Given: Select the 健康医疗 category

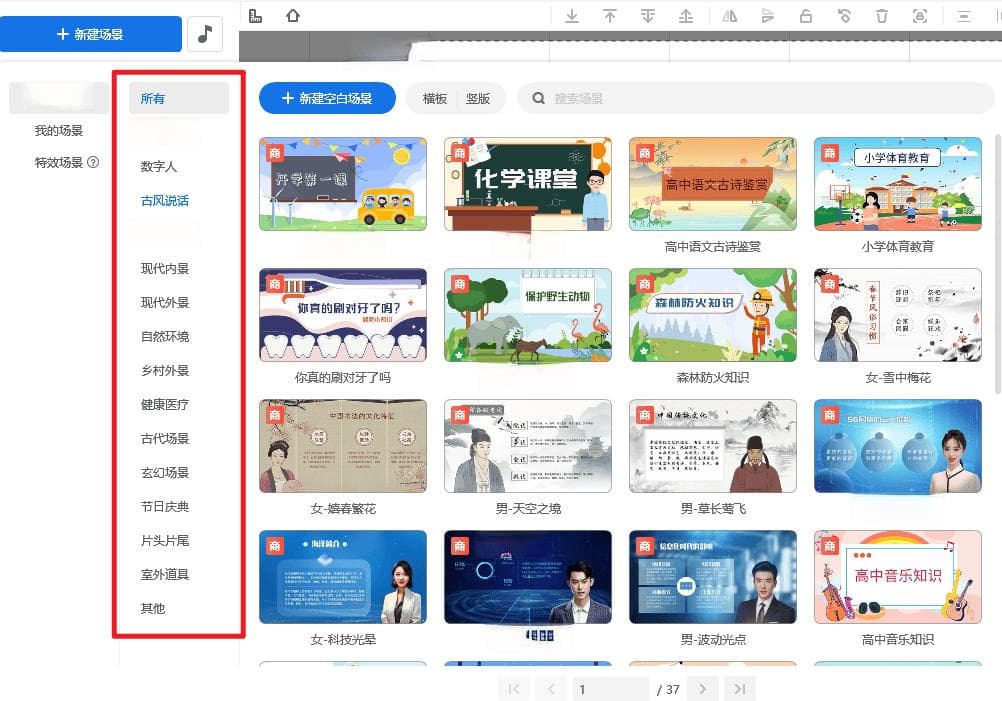Looking at the screenshot, I should [165, 404].
